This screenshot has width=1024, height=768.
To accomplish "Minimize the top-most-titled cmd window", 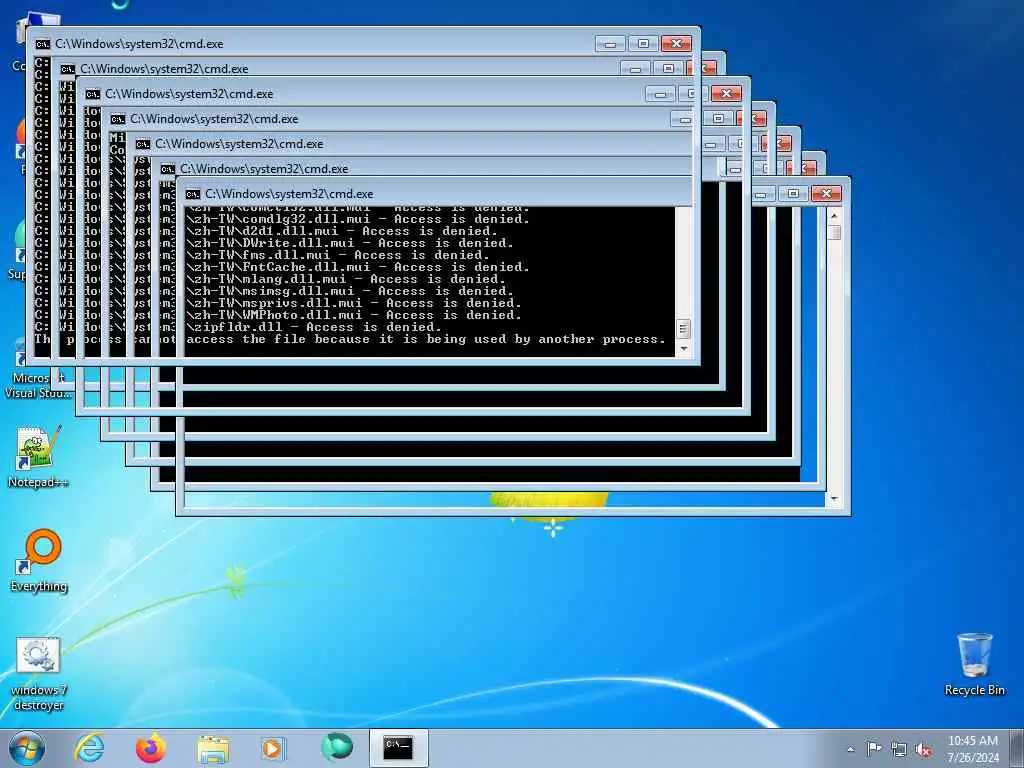I will [610, 44].
